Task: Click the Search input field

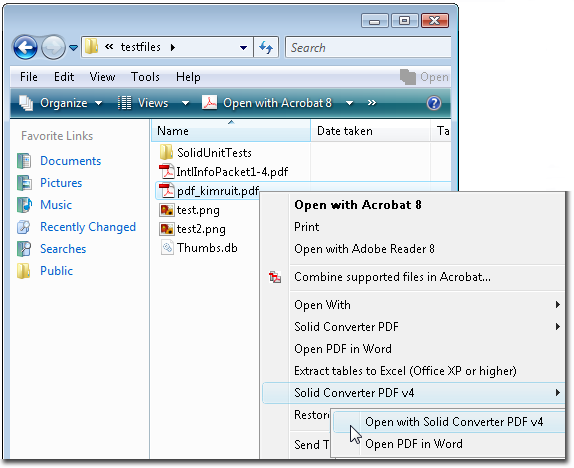Action: [x=368, y=48]
